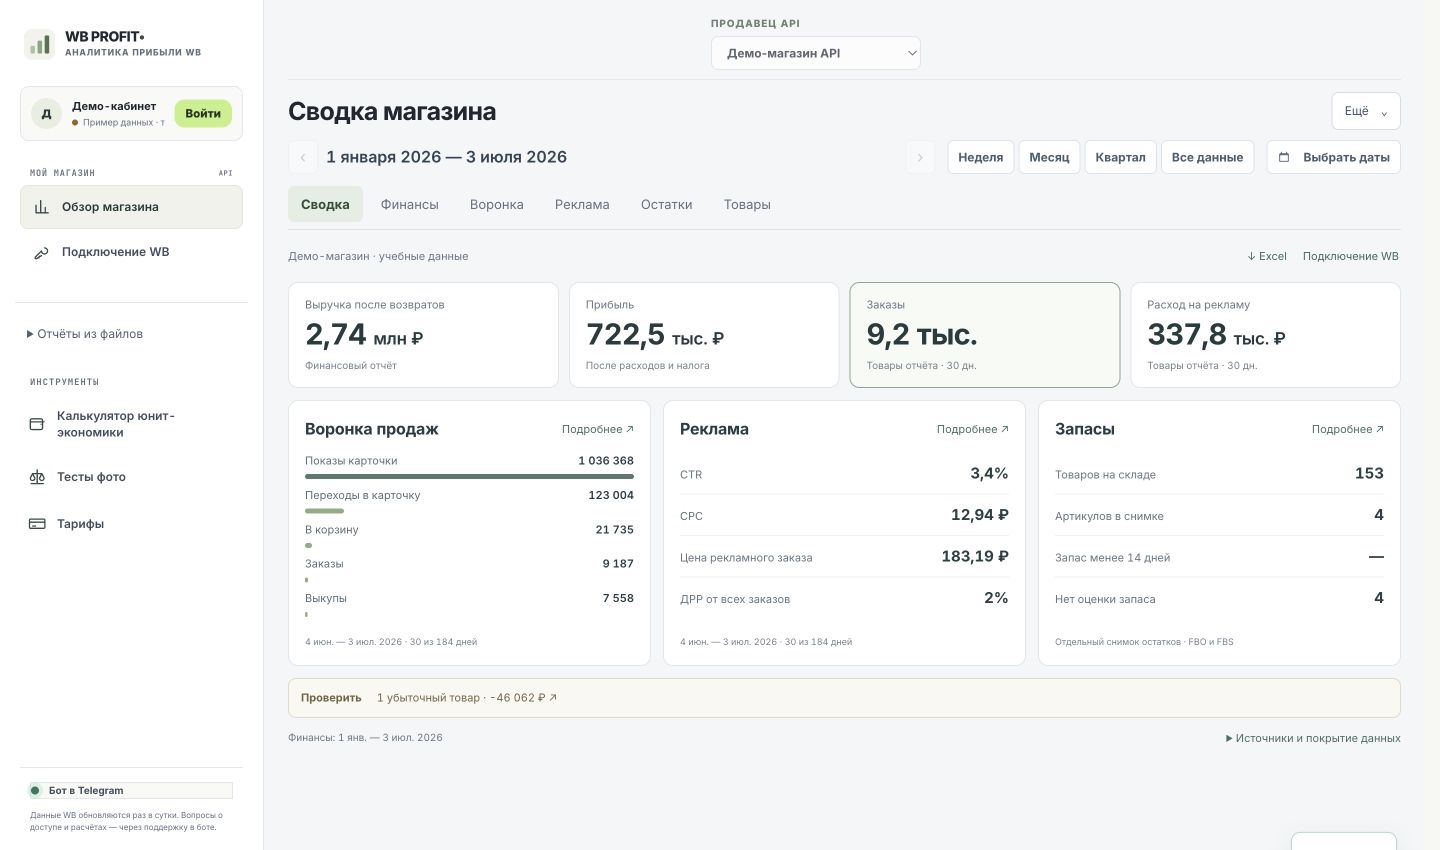Go to the next date period arrow
Viewport: 1440px width, 850px height.
coord(920,157)
